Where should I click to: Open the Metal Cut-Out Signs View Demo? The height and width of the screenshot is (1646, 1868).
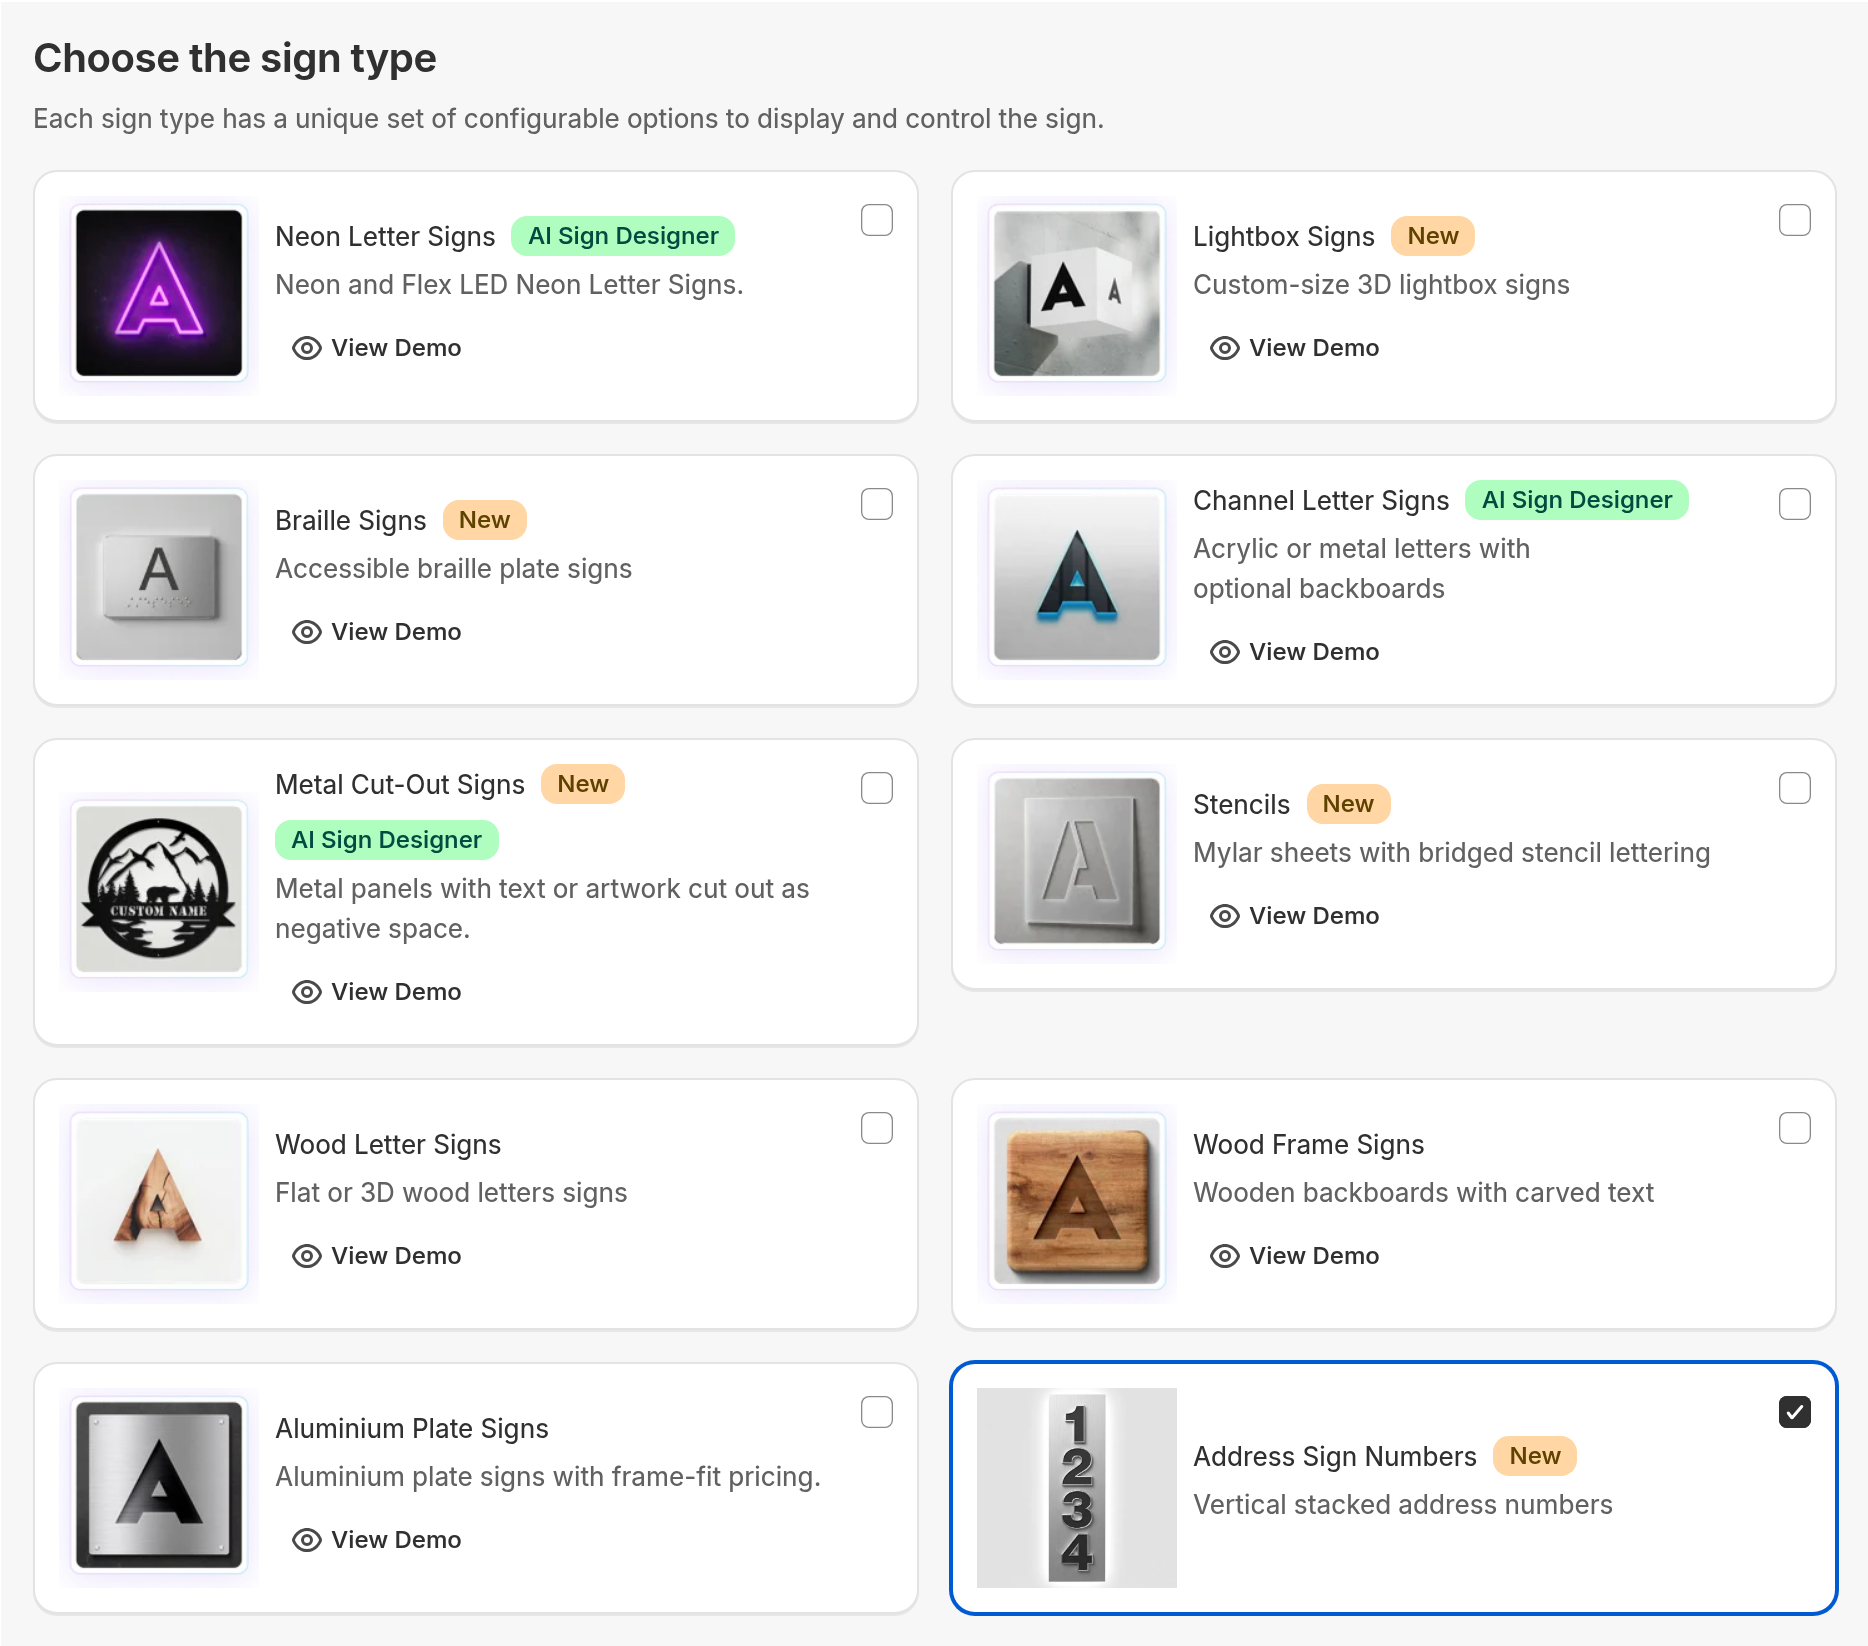point(377,992)
